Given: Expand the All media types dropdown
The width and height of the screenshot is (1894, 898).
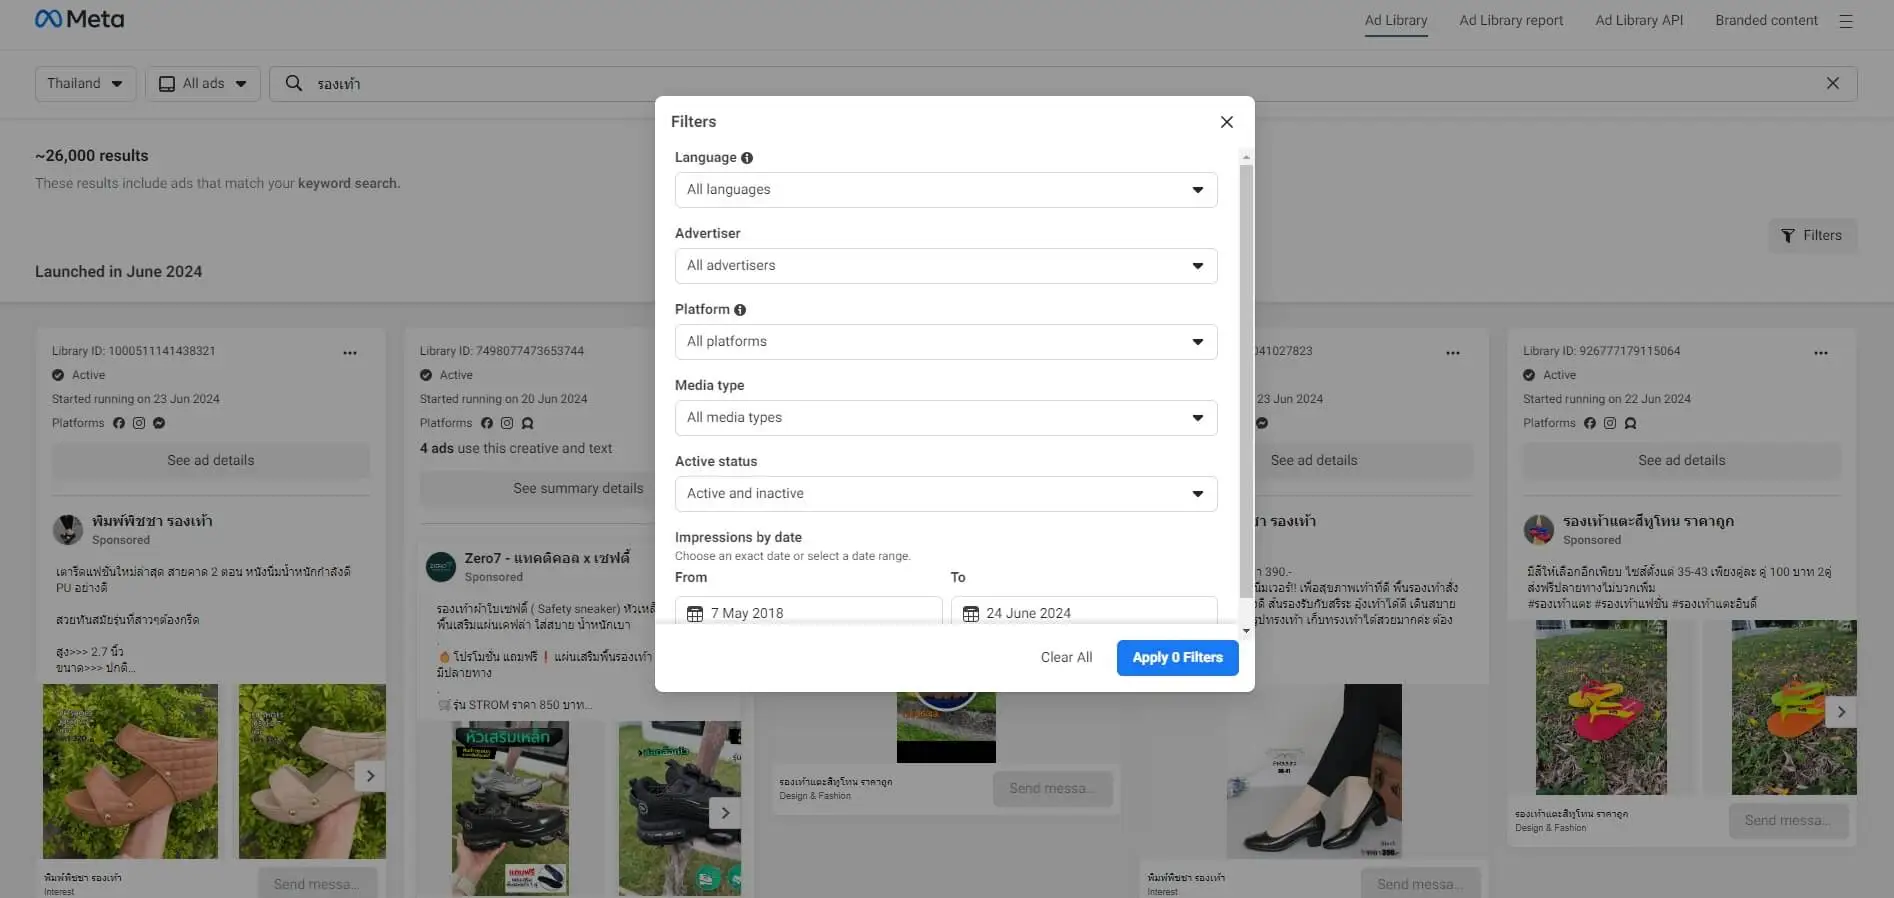Looking at the screenshot, I should (x=946, y=418).
